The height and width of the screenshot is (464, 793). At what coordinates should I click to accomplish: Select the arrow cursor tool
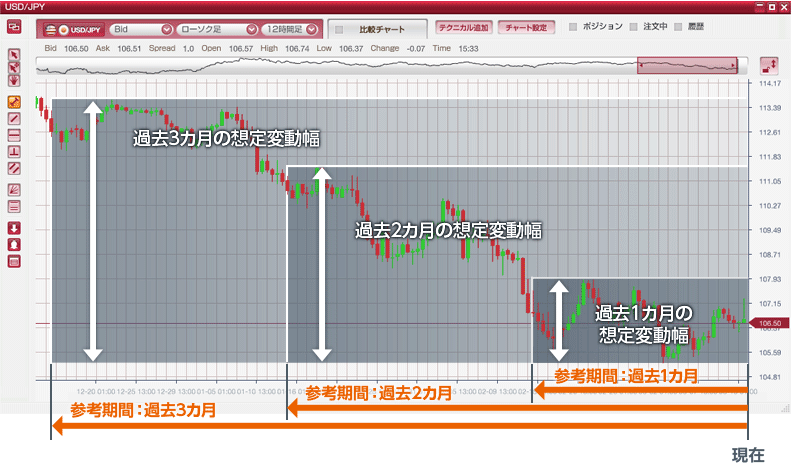(14, 55)
